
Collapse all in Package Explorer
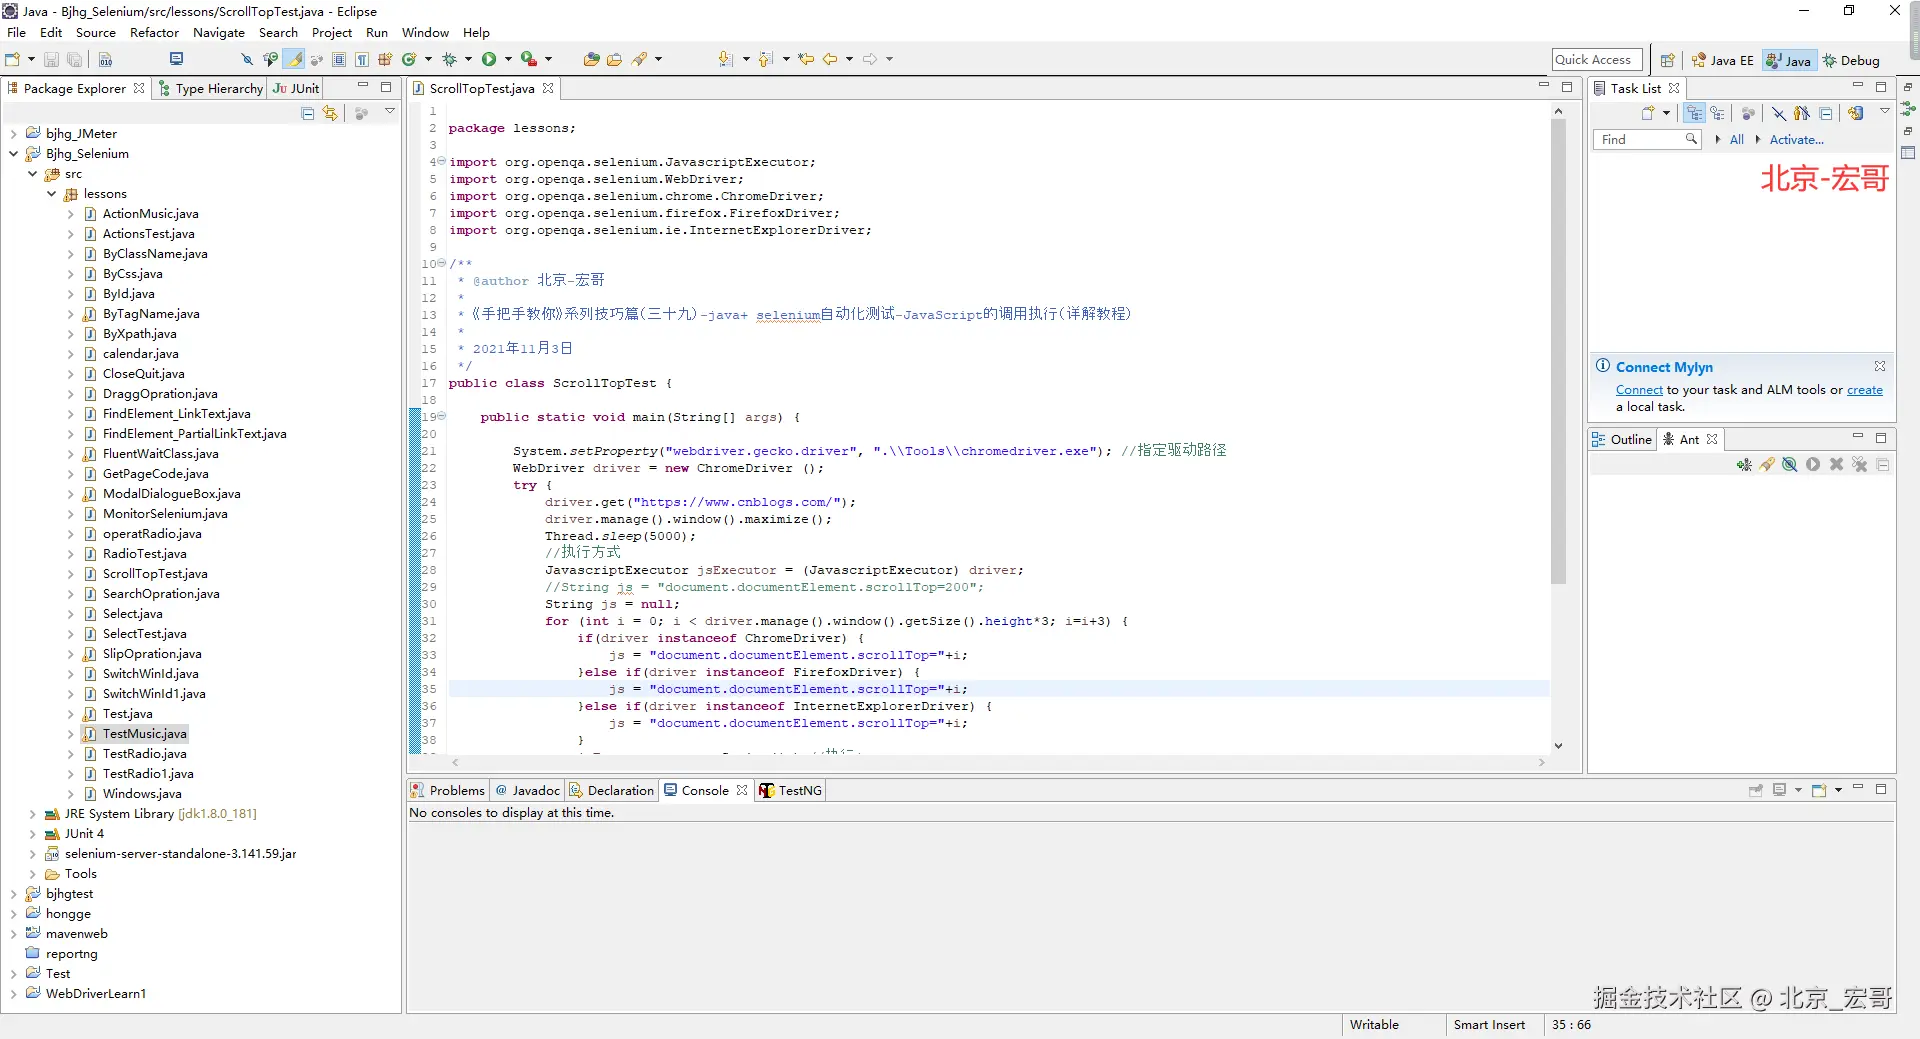308,114
